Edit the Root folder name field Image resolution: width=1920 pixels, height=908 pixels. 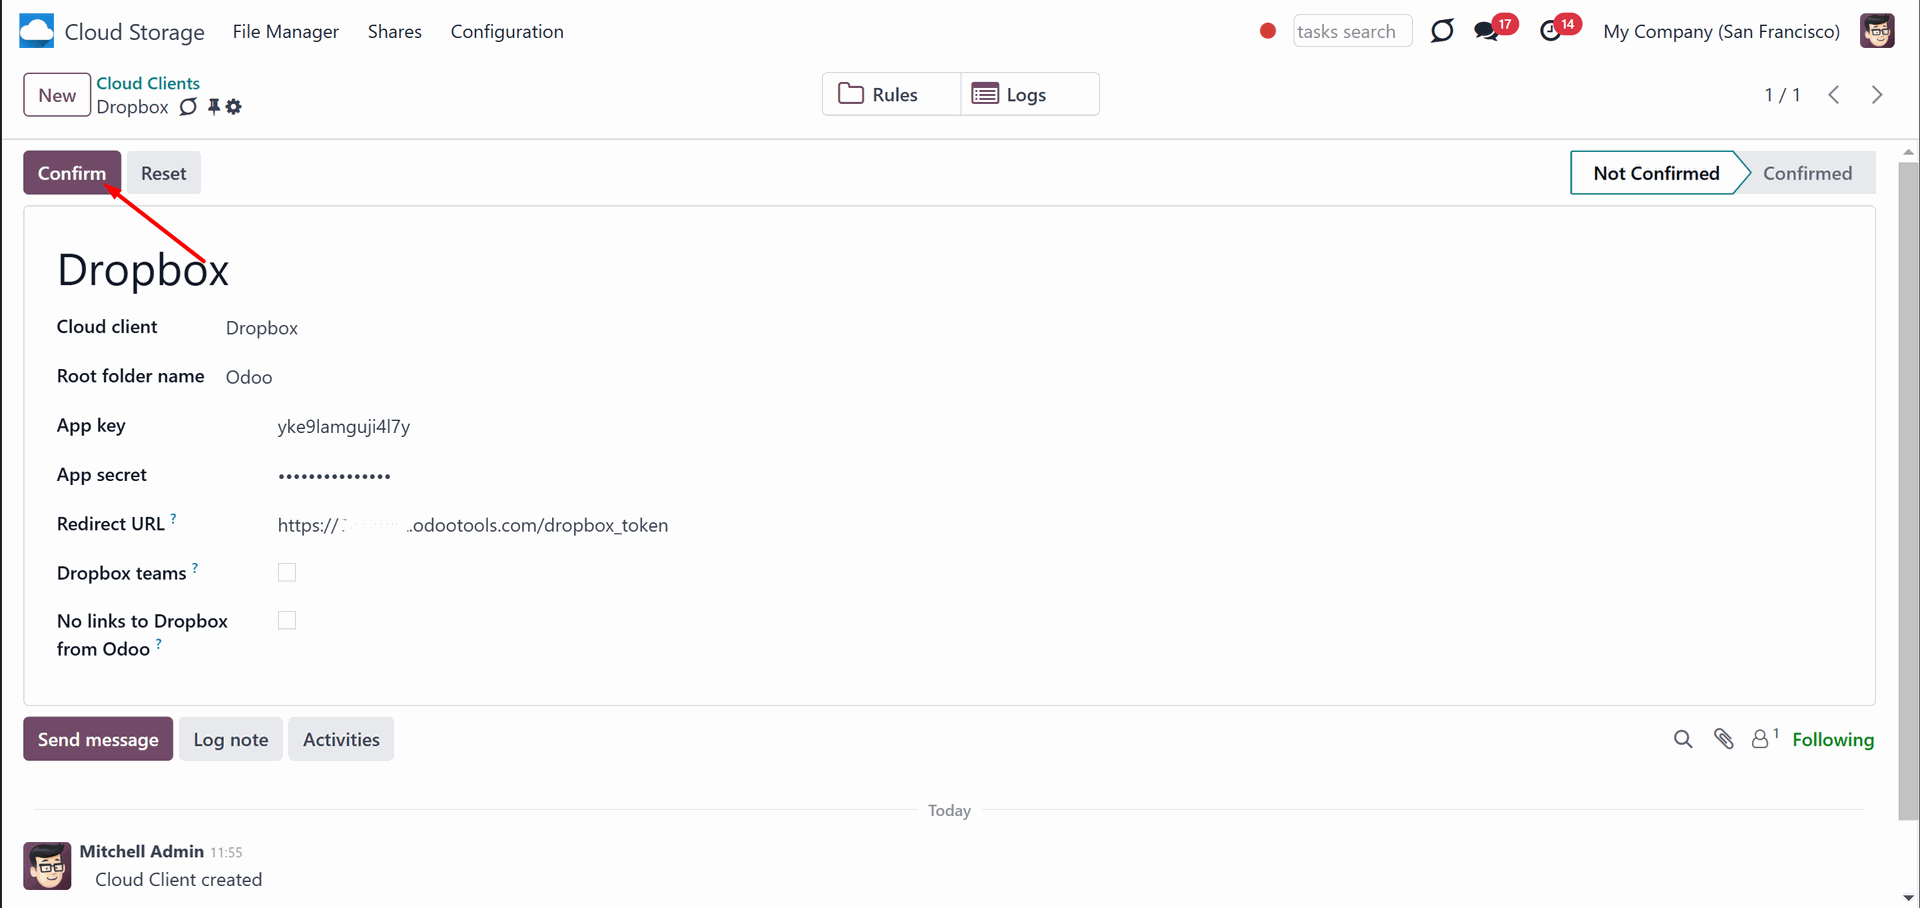[x=249, y=377]
